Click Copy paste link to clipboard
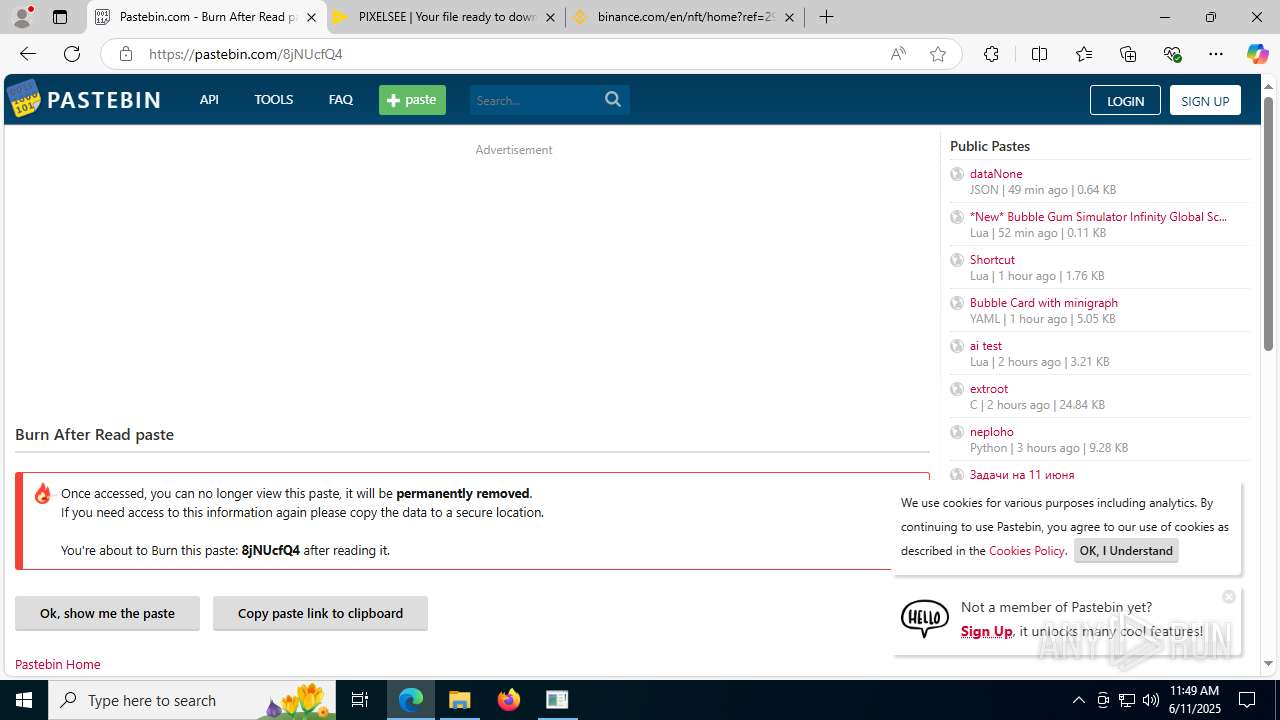The height and width of the screenshot is (720, 1280). click(x=320, y=613)
